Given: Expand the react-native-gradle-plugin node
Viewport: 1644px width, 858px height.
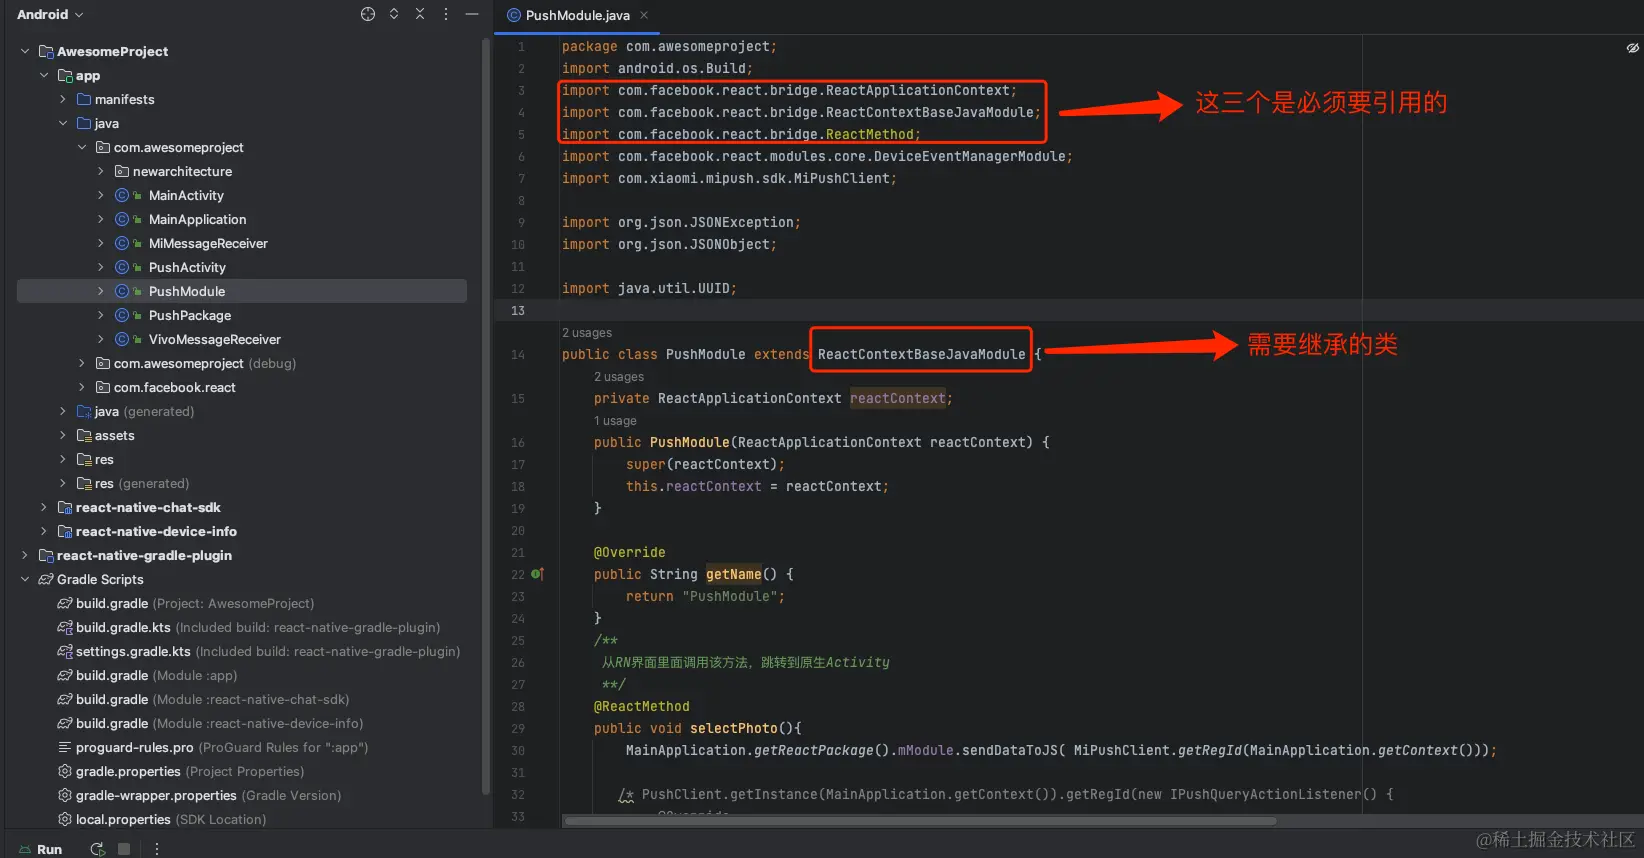Looking at the screenshot, I should [25, 555].
